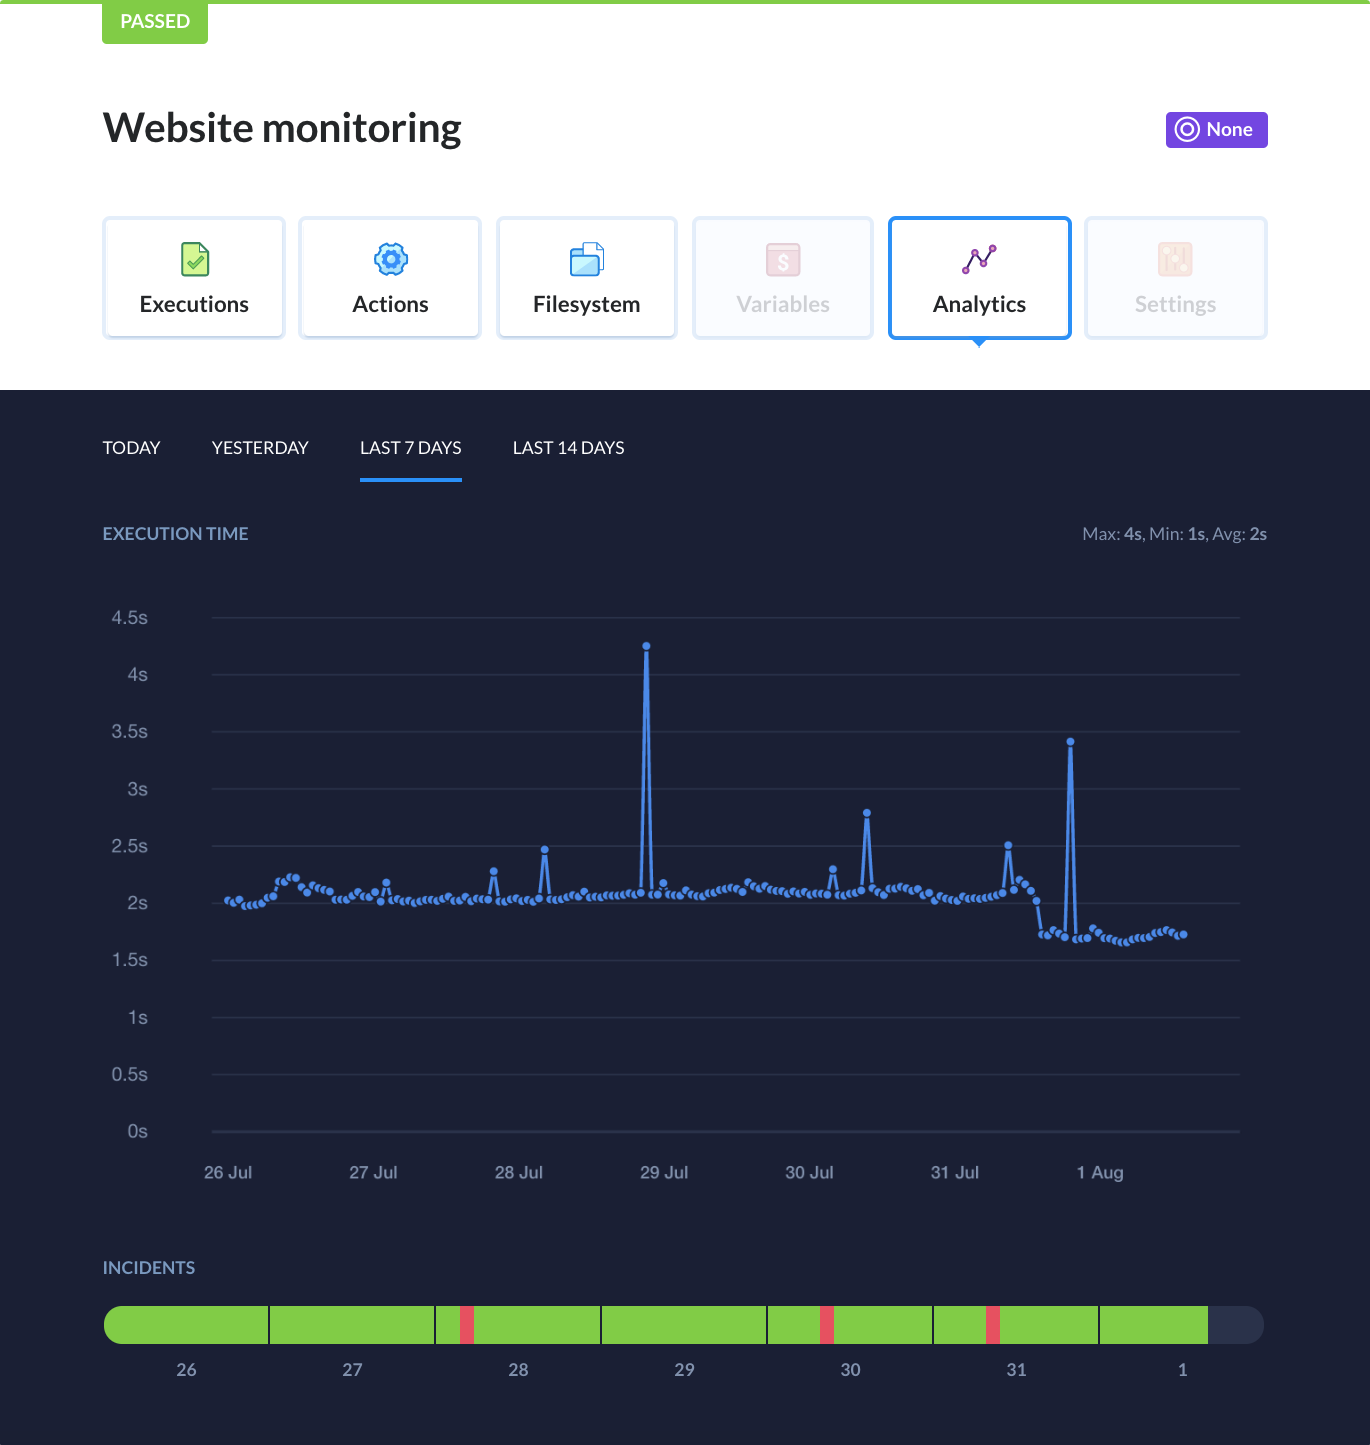This screenshot has width=1370, height=1445.
Task: Click the Filesystem folder icon
Action: 587,259
